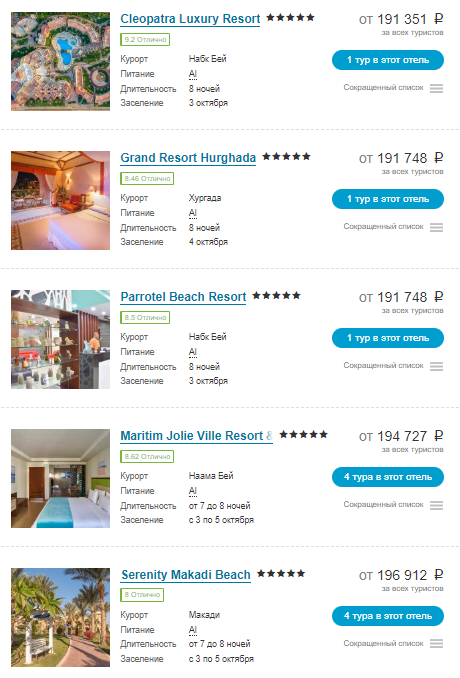Click list icon beside Parrotel's Сокращенный список
460x678 pixels.
pos(436,366)
